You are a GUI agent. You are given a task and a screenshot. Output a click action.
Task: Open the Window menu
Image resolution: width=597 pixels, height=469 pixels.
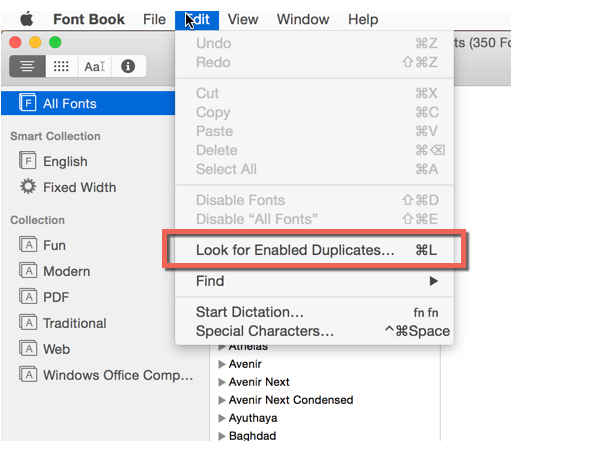[303, 19]
